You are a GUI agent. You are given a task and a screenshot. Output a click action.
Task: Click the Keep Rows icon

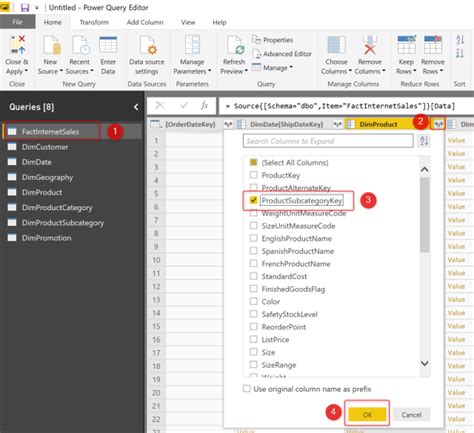pos(406,45)
